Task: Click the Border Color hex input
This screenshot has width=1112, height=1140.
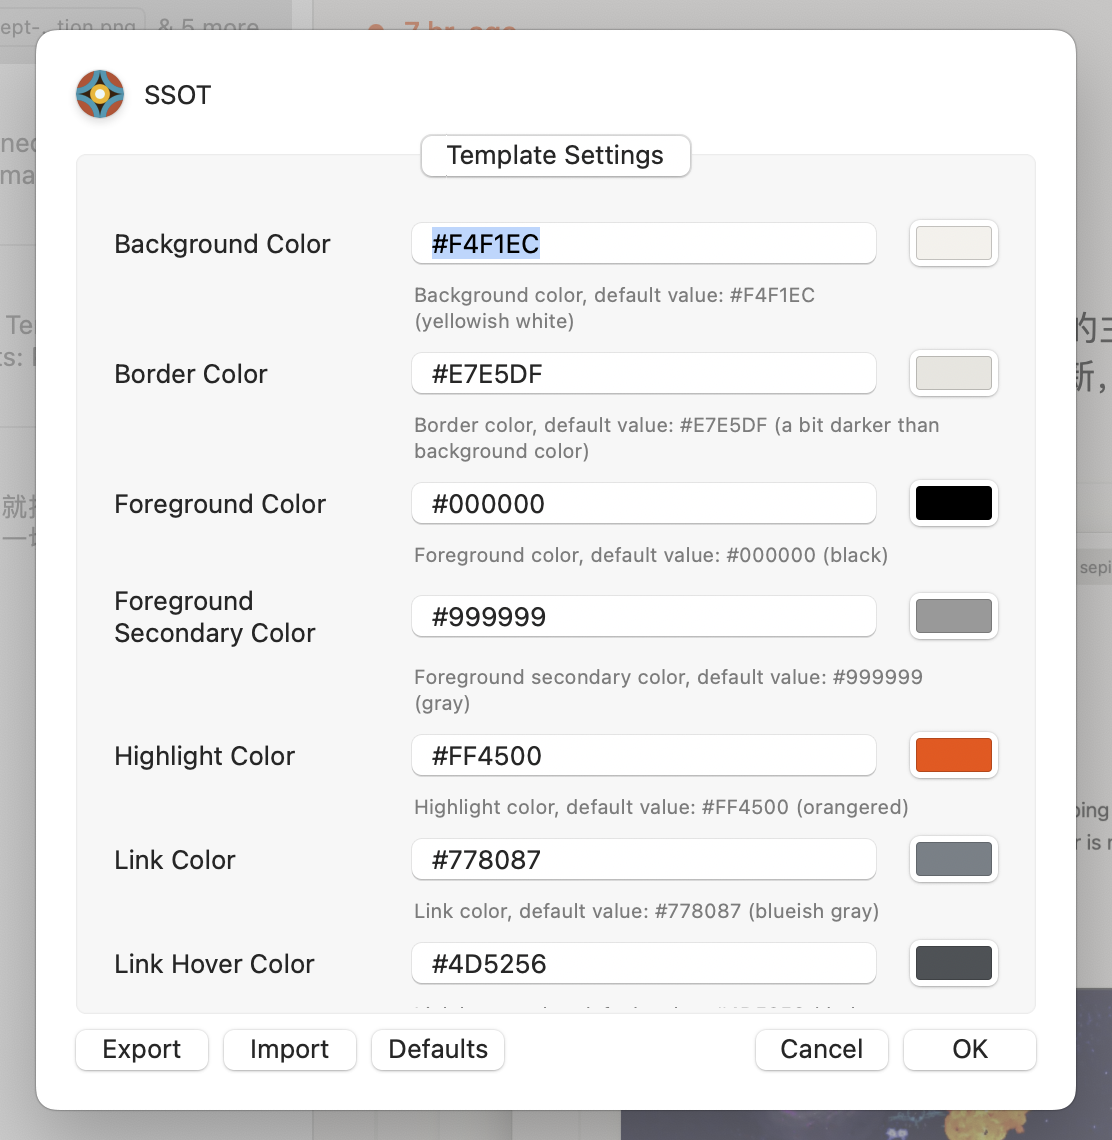Action: point(643,373)
